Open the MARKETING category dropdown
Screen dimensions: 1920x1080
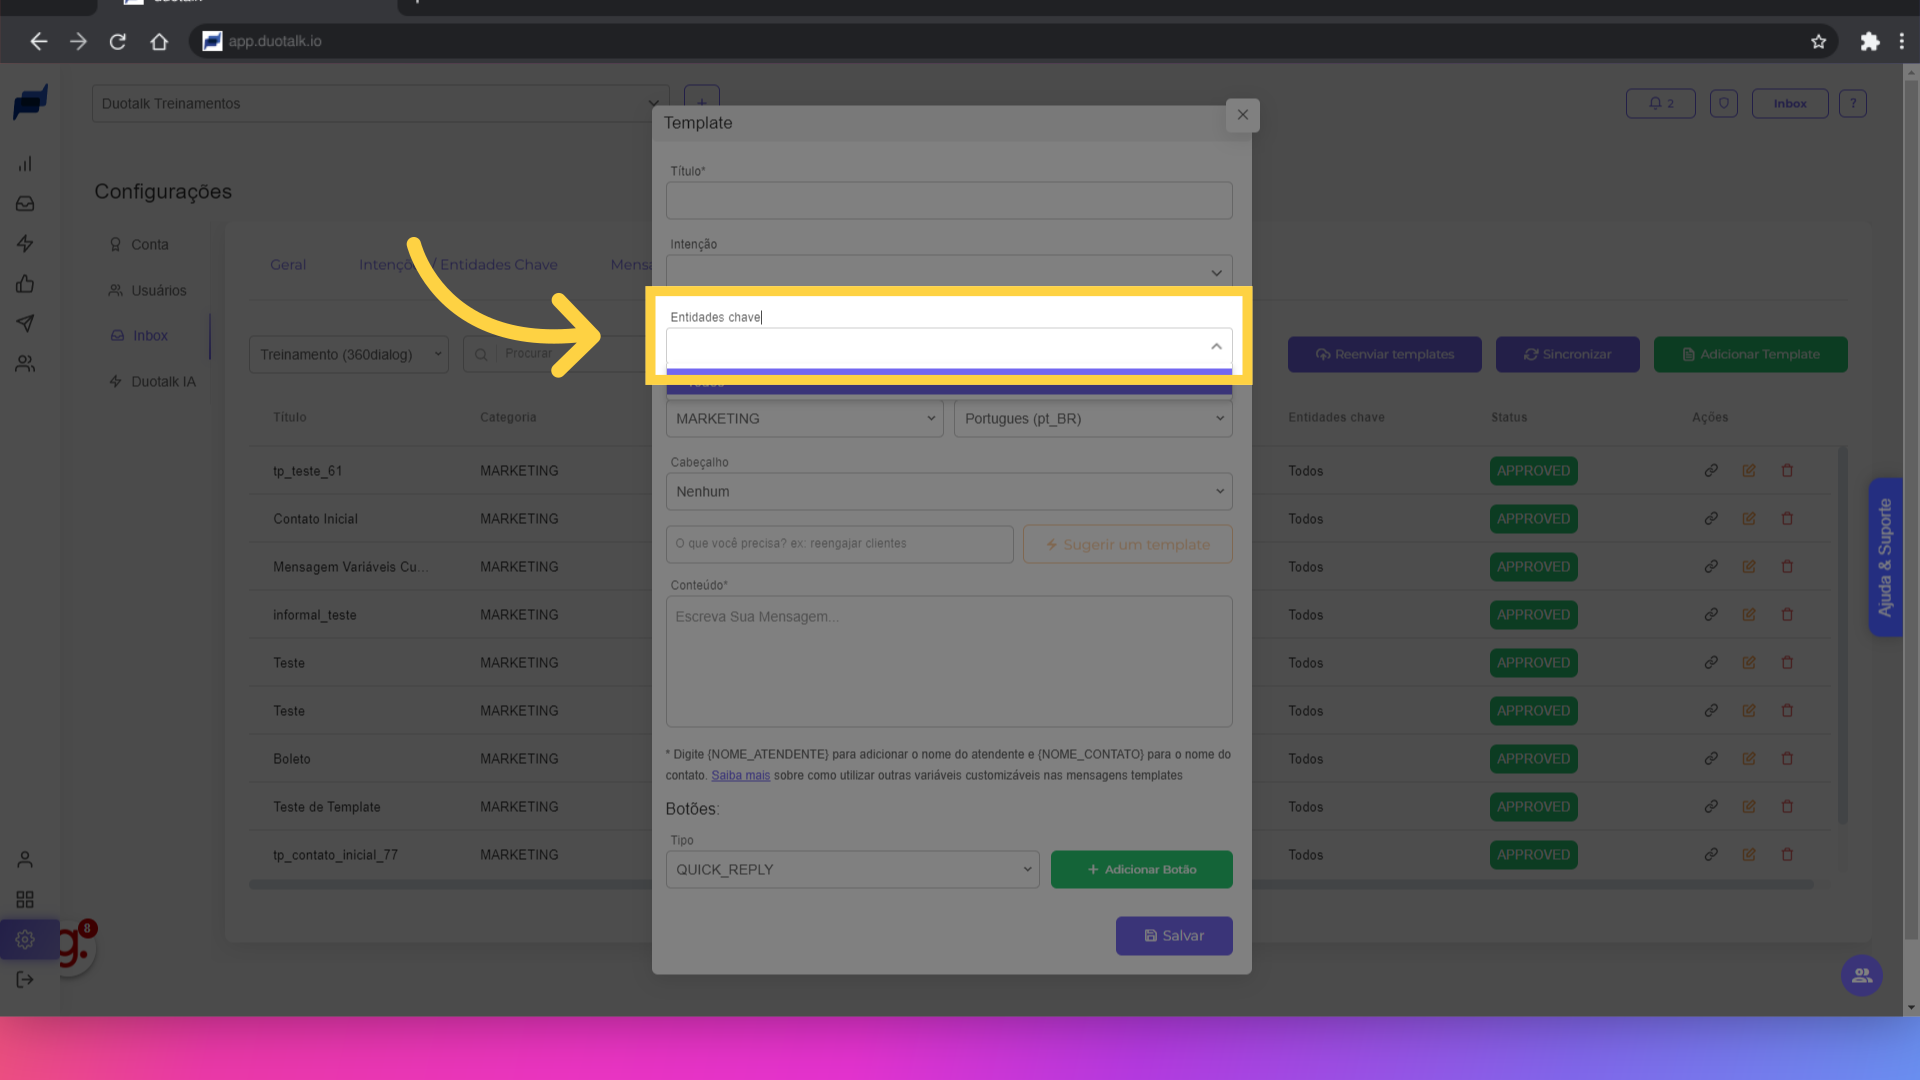[805, 418]
